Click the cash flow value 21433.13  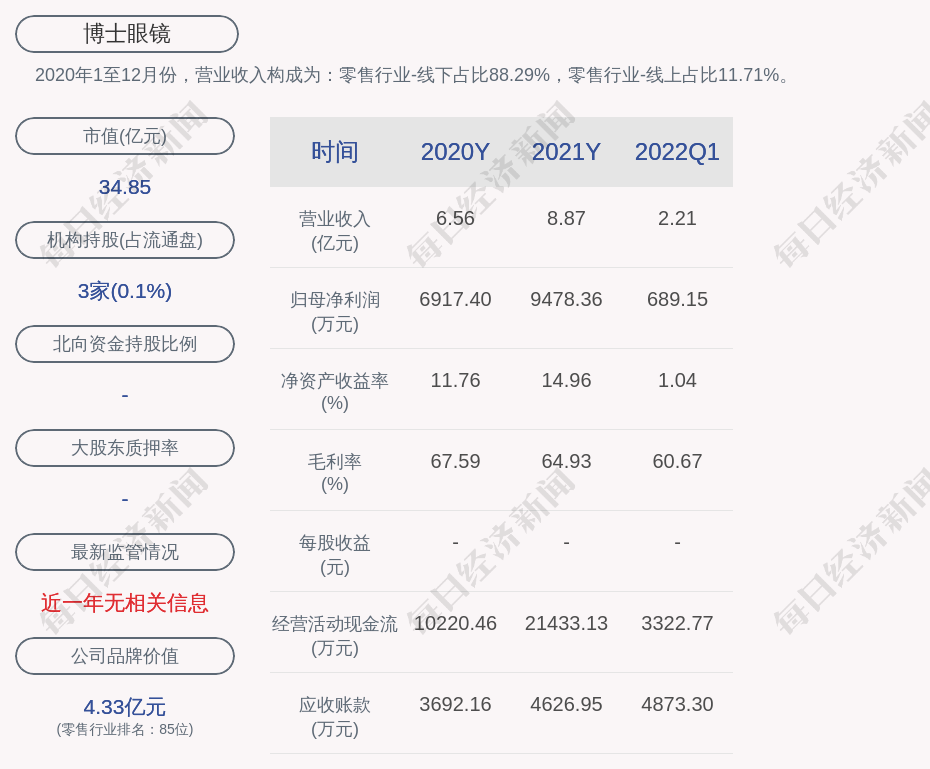pyautogui.click(x=566, y=623)
